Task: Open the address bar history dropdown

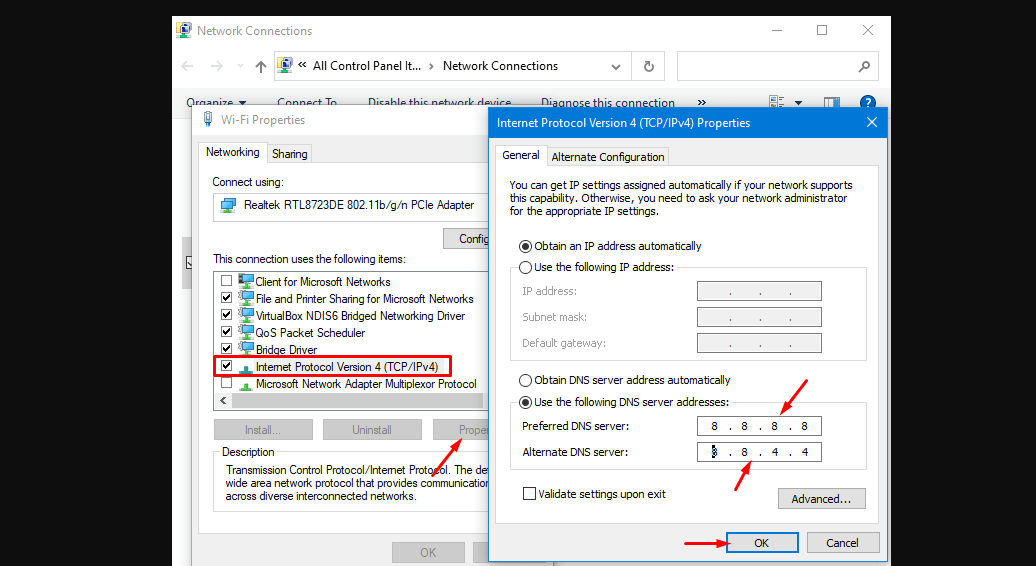Action: (x=616, y=66)
